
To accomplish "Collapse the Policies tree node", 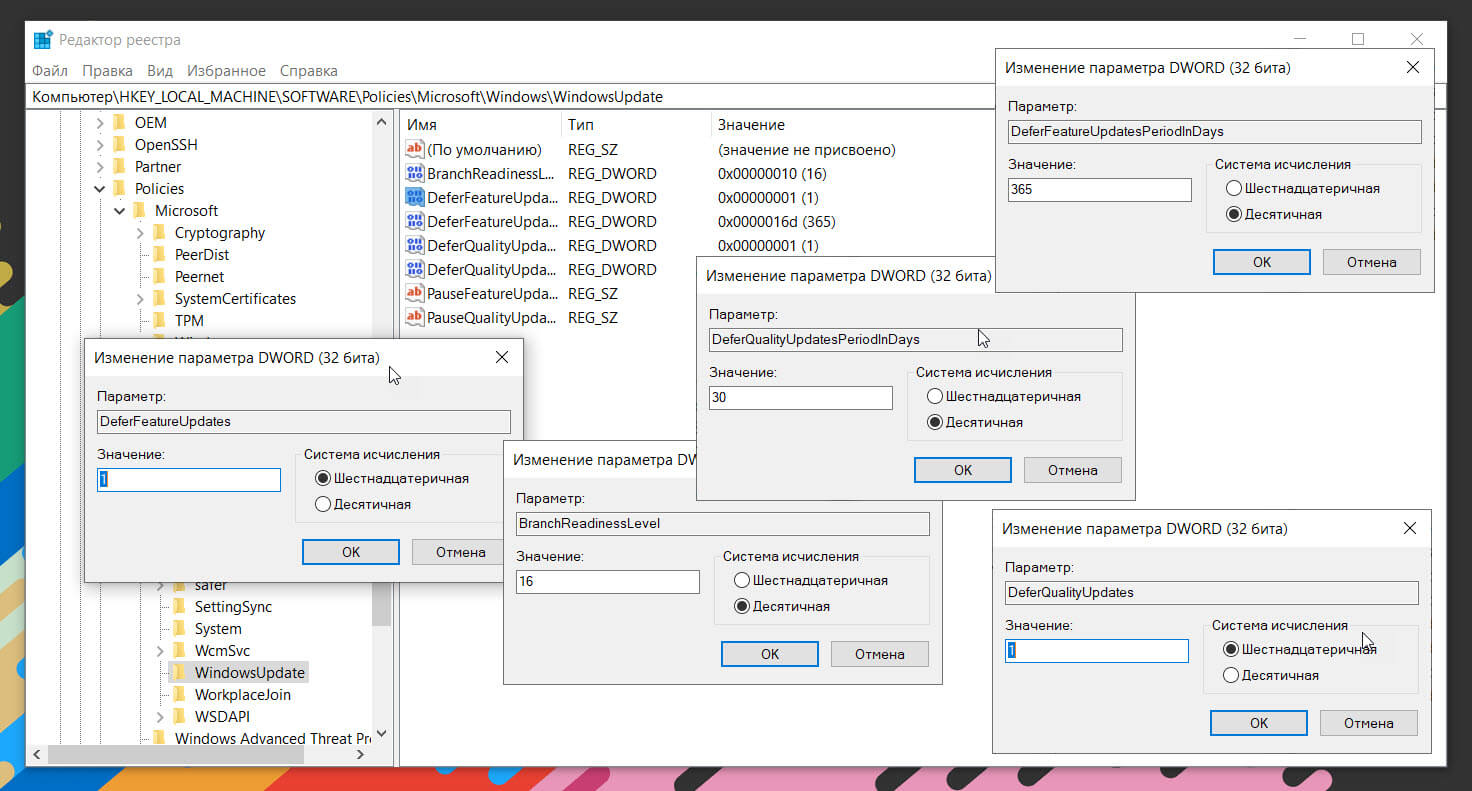I will pos(100,189).
